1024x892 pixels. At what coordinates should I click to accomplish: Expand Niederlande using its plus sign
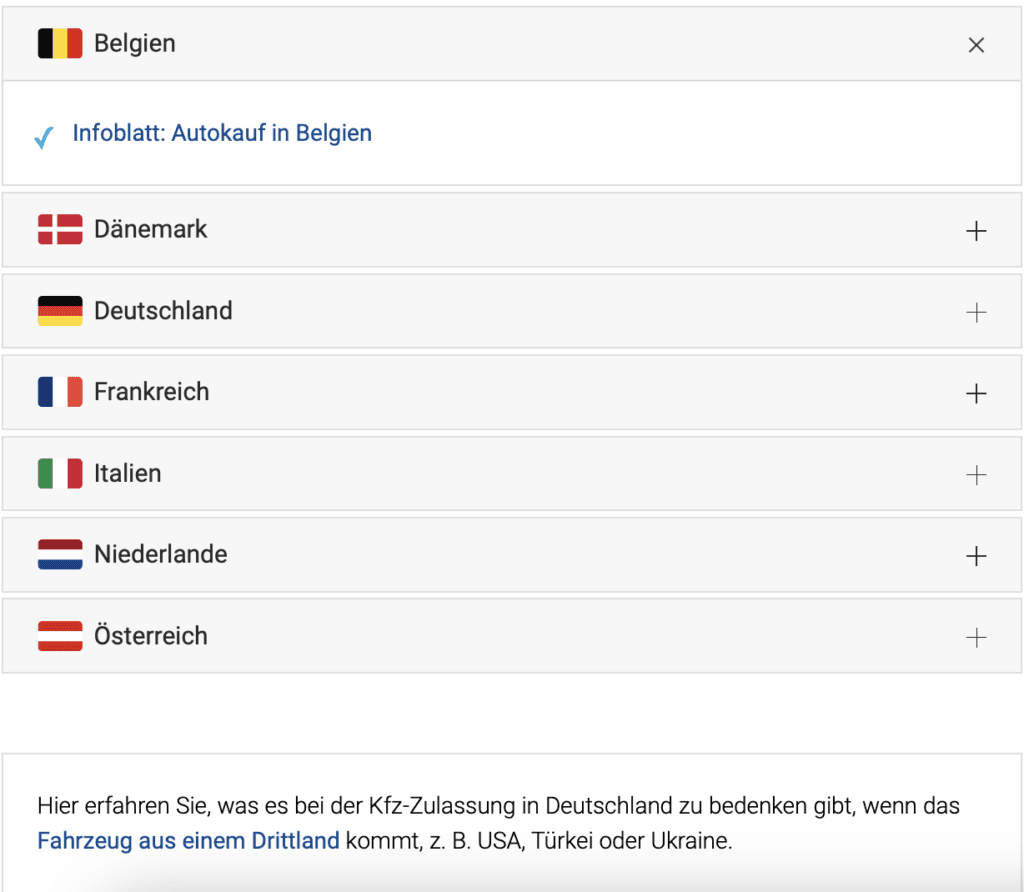point(976,556)
